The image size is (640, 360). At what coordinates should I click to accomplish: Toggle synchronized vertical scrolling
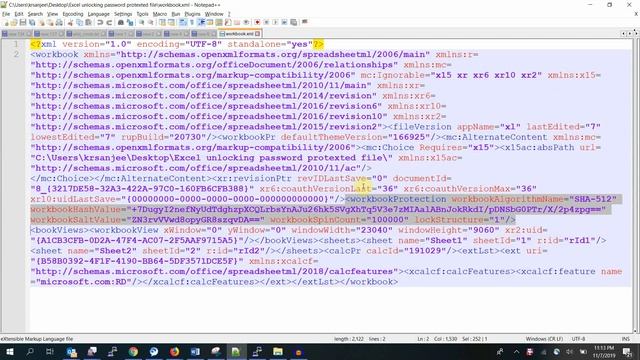162,22
